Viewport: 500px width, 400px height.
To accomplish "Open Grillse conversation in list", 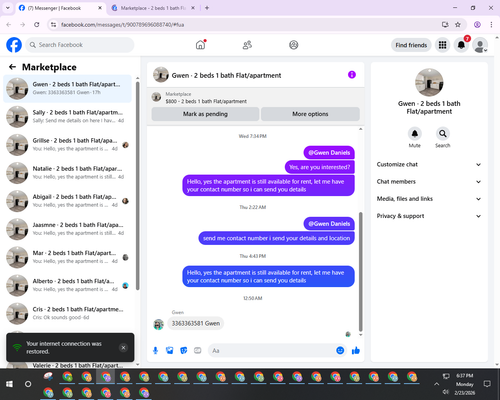I will click(68, 145).
